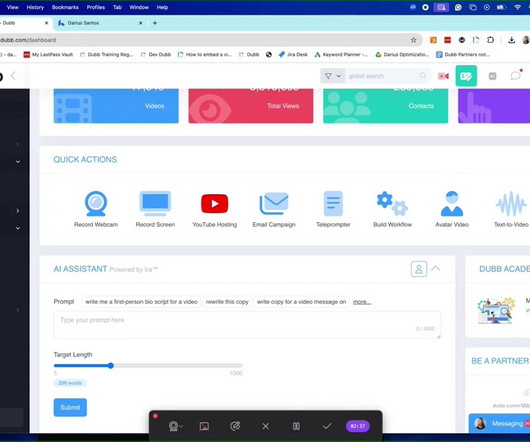Screen dimensions: 530x442
Task: Click the green share icon in header
Action: coord(466,76)
